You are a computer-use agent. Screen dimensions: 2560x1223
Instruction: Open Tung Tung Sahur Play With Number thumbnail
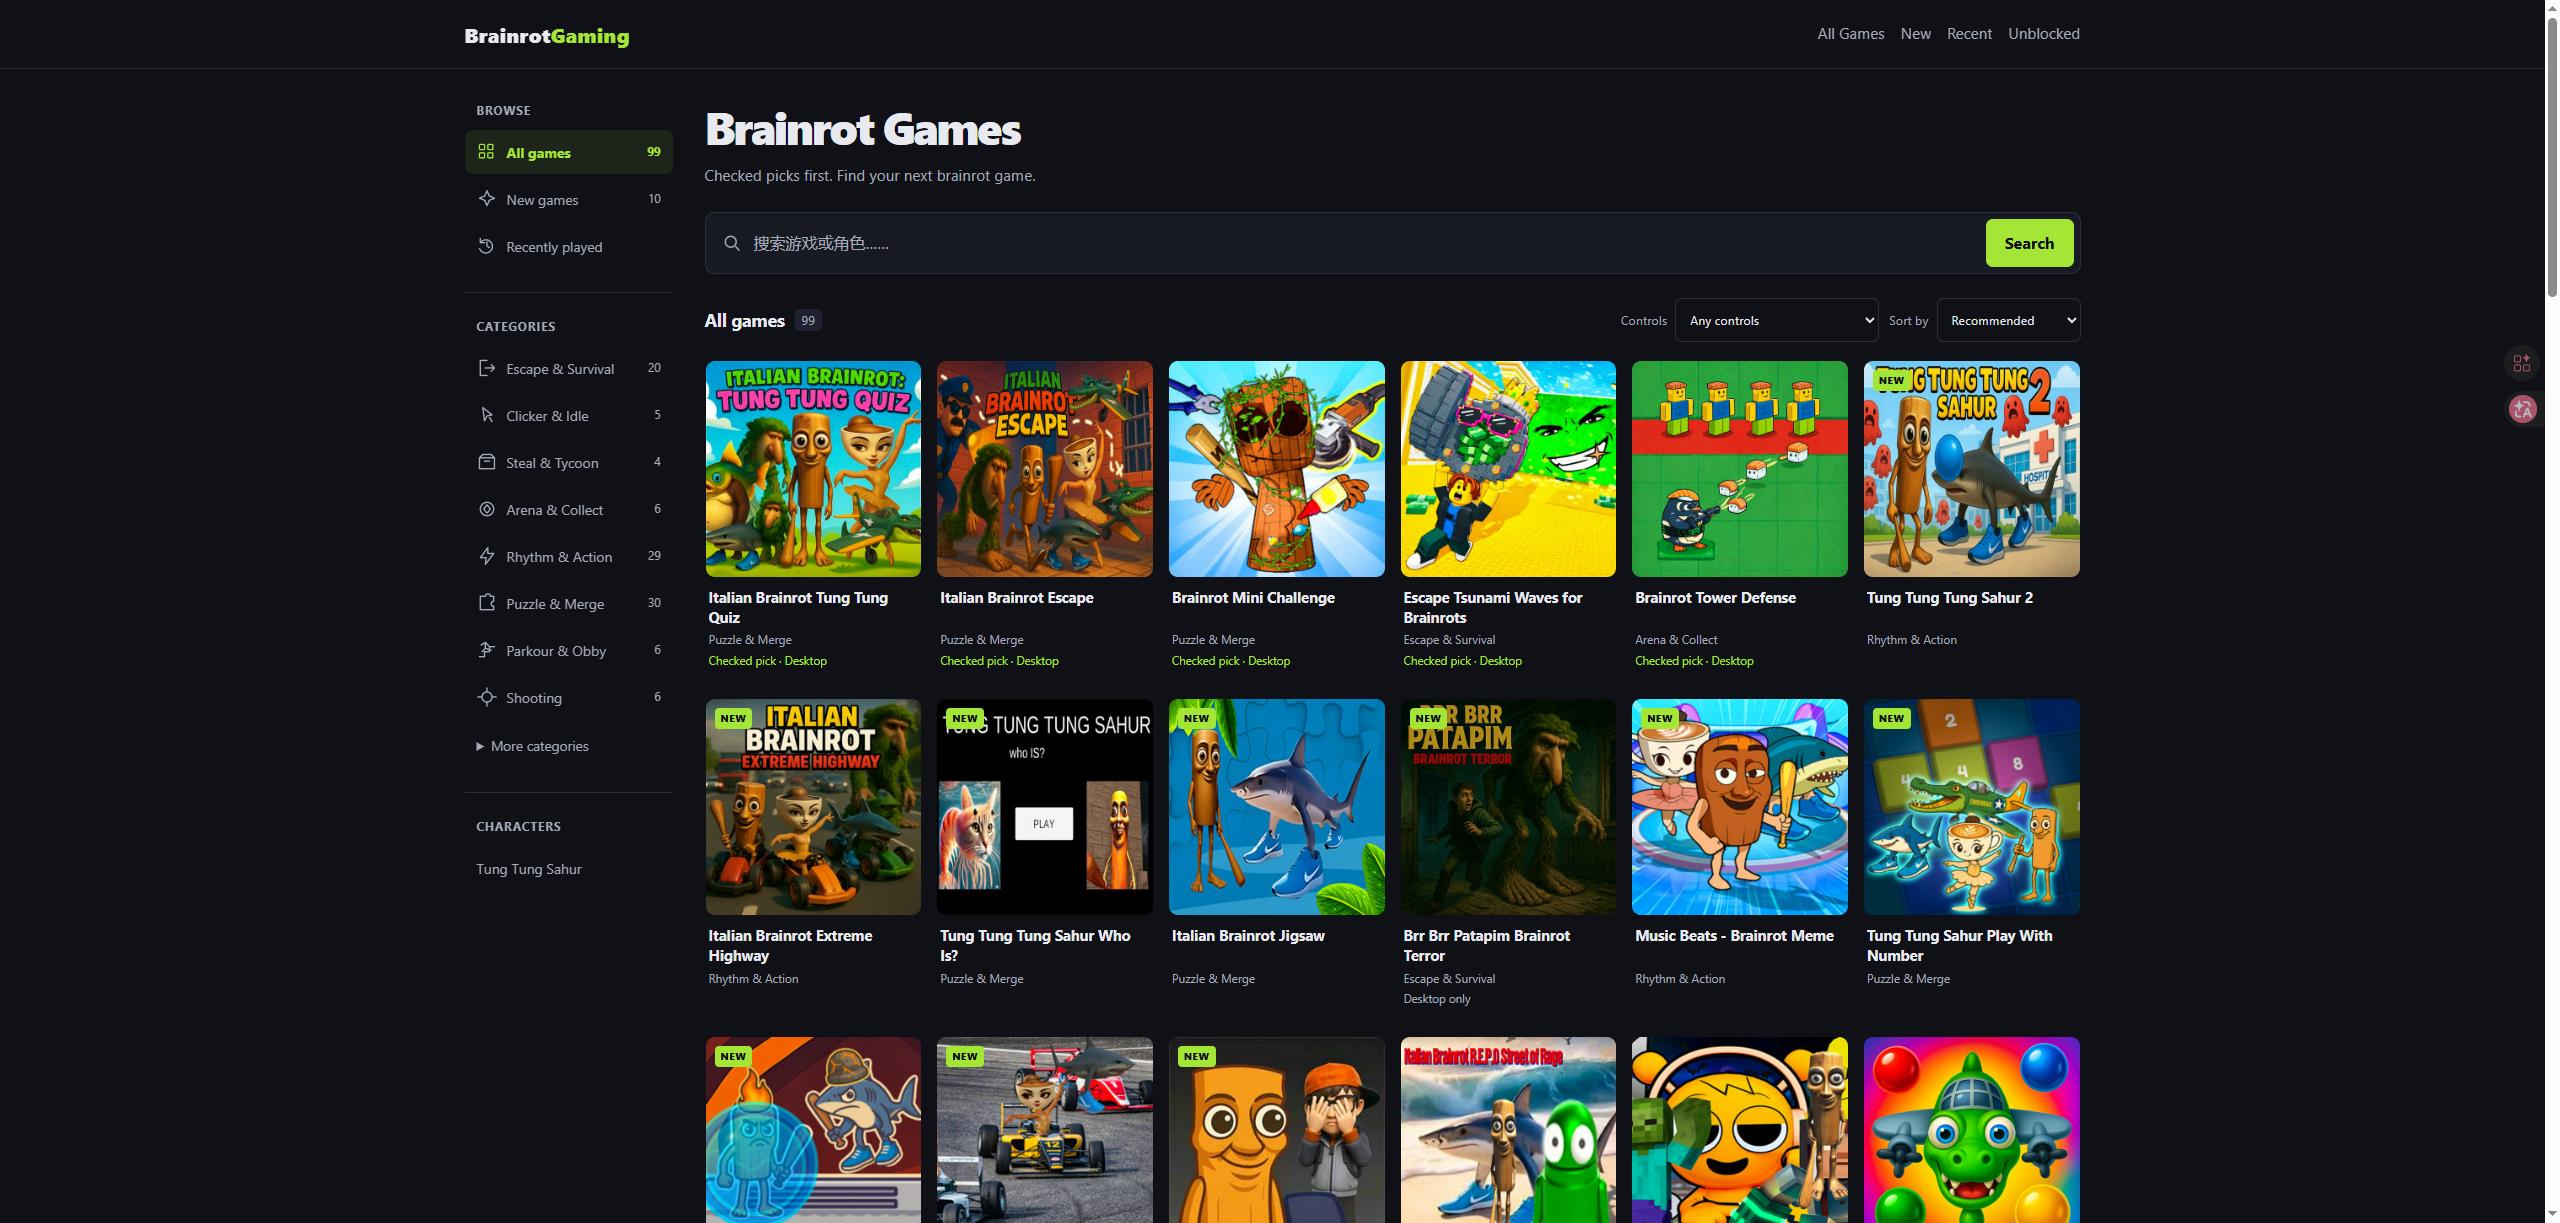1971,807
